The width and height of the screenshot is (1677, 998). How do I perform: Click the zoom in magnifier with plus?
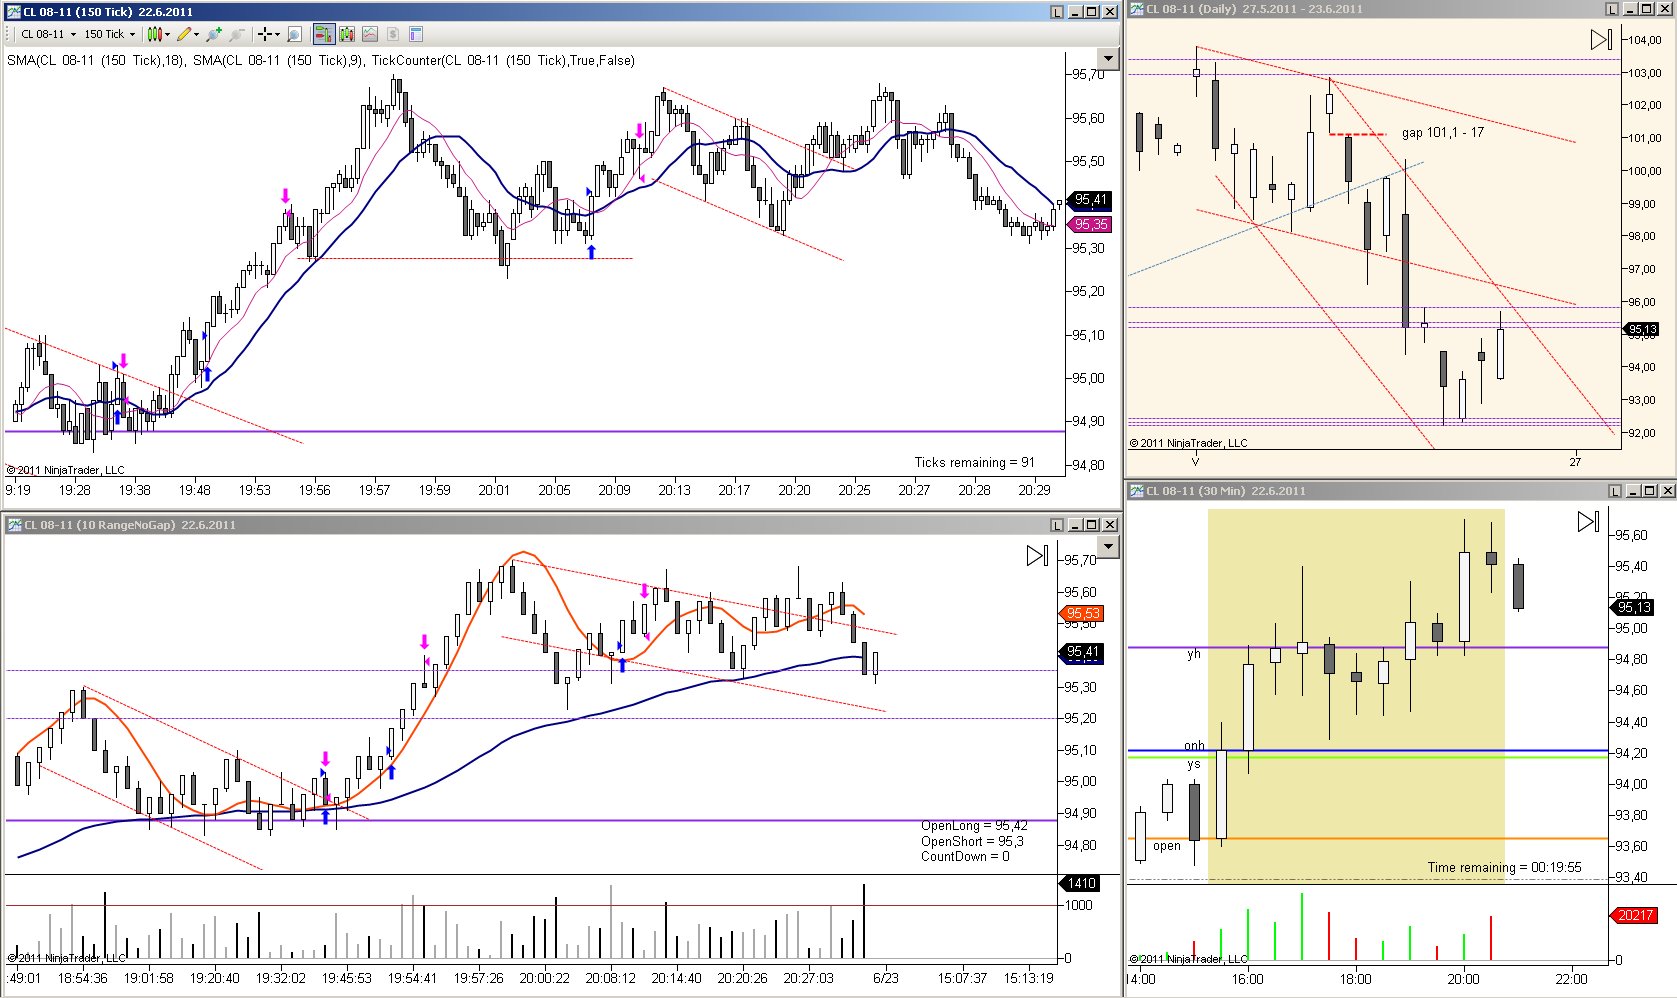214,34
